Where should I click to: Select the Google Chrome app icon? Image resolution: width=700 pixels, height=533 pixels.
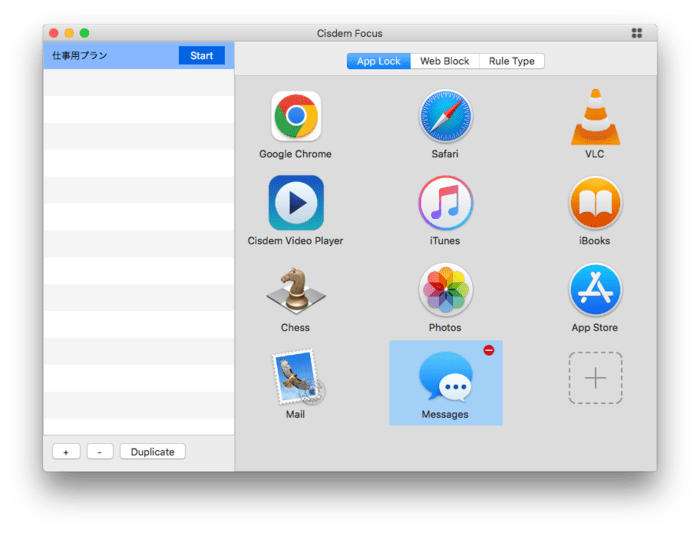click(296, 117)
